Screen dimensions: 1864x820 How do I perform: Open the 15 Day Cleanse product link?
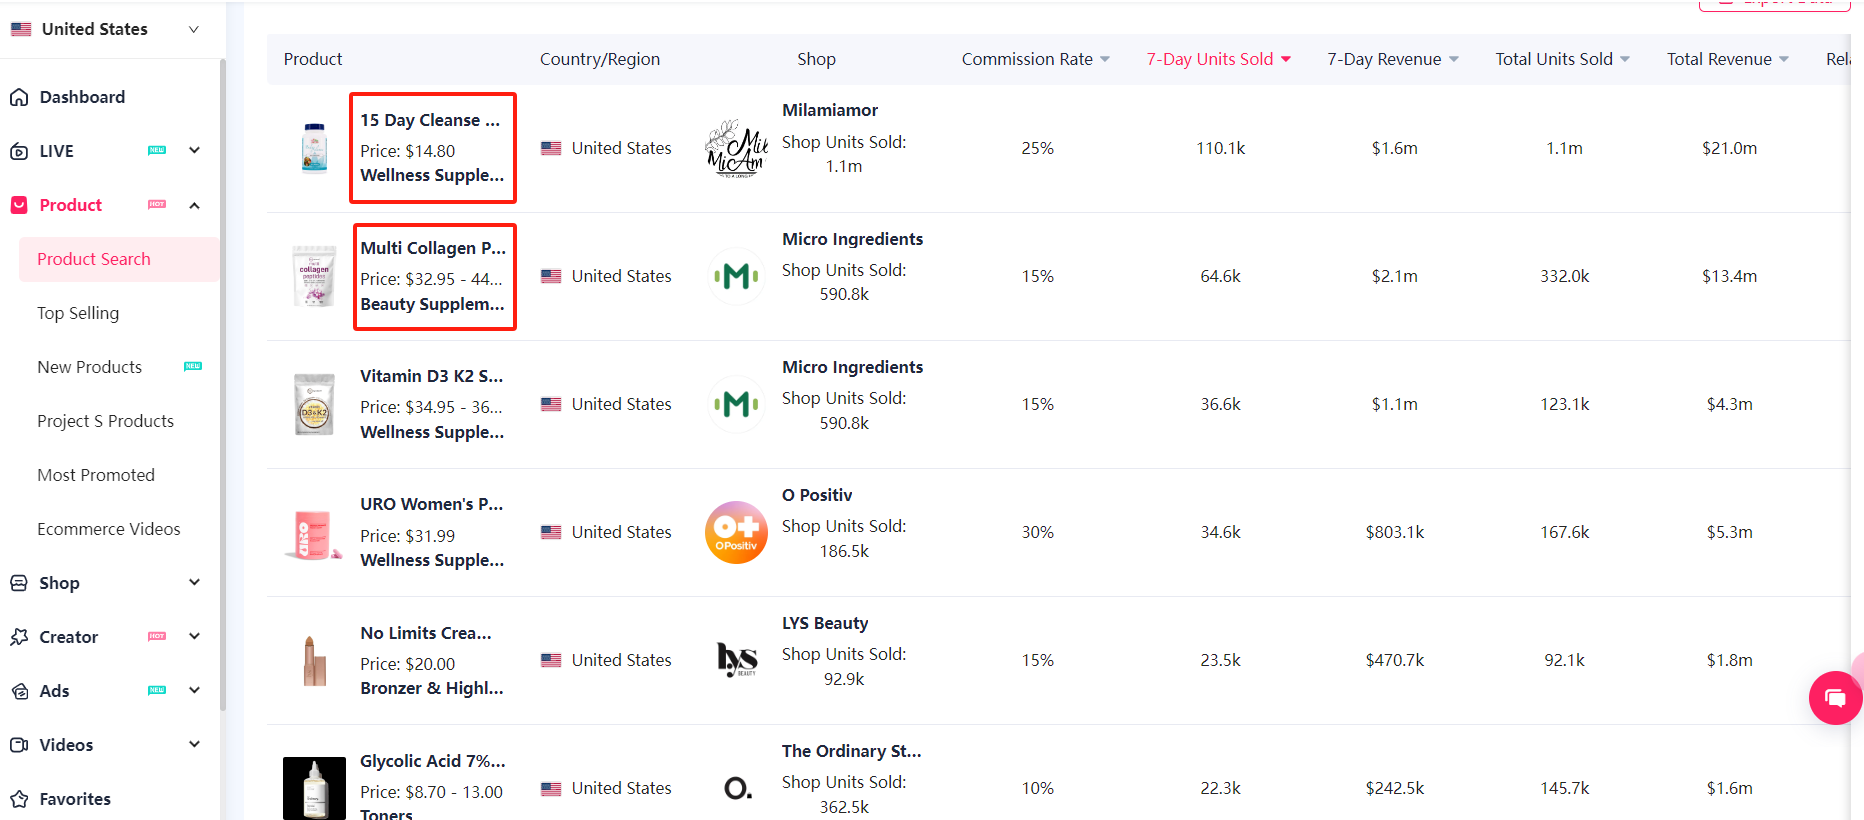point(430,120)
